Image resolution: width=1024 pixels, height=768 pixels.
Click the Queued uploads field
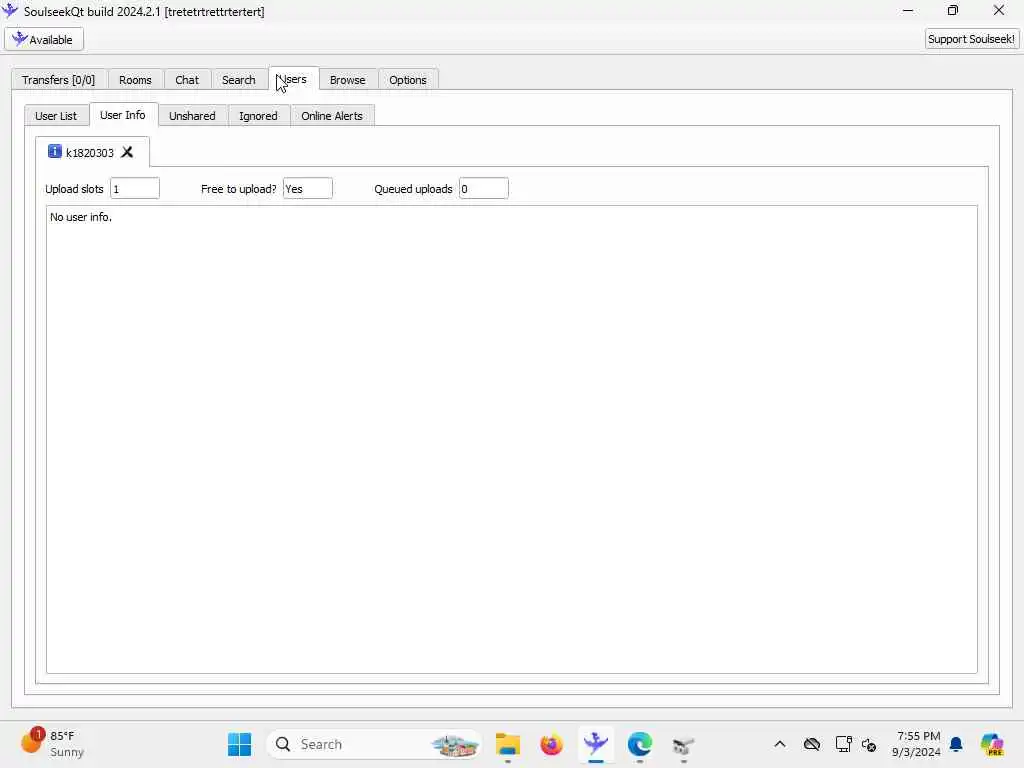[x=483, y=189]
